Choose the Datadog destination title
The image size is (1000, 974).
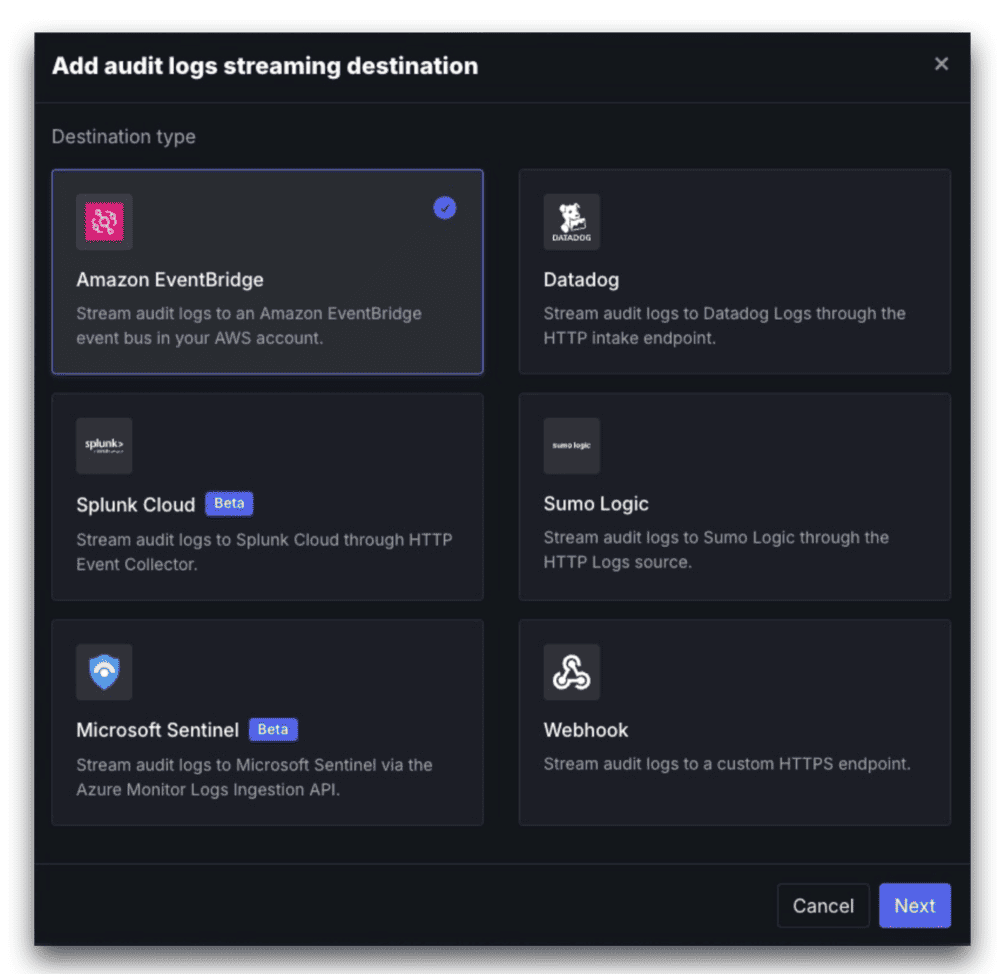[x=581, y=280]
